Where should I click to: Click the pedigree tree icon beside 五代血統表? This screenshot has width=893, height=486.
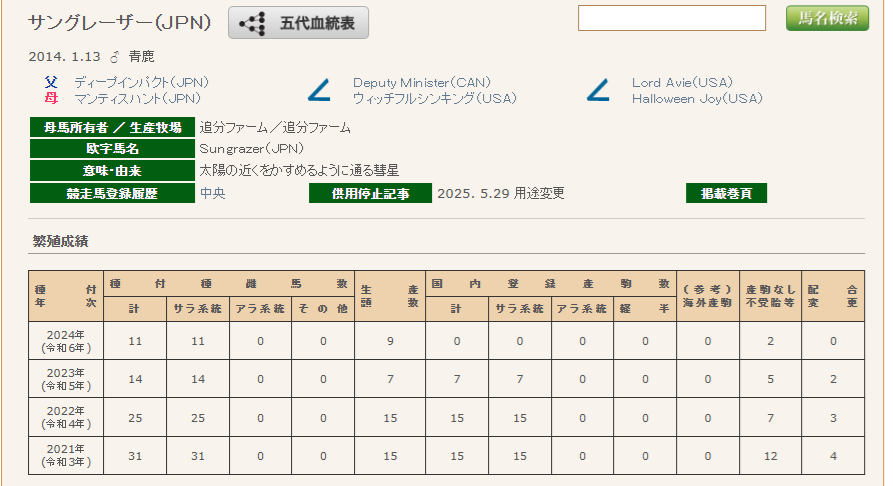[x=252, y=22]
